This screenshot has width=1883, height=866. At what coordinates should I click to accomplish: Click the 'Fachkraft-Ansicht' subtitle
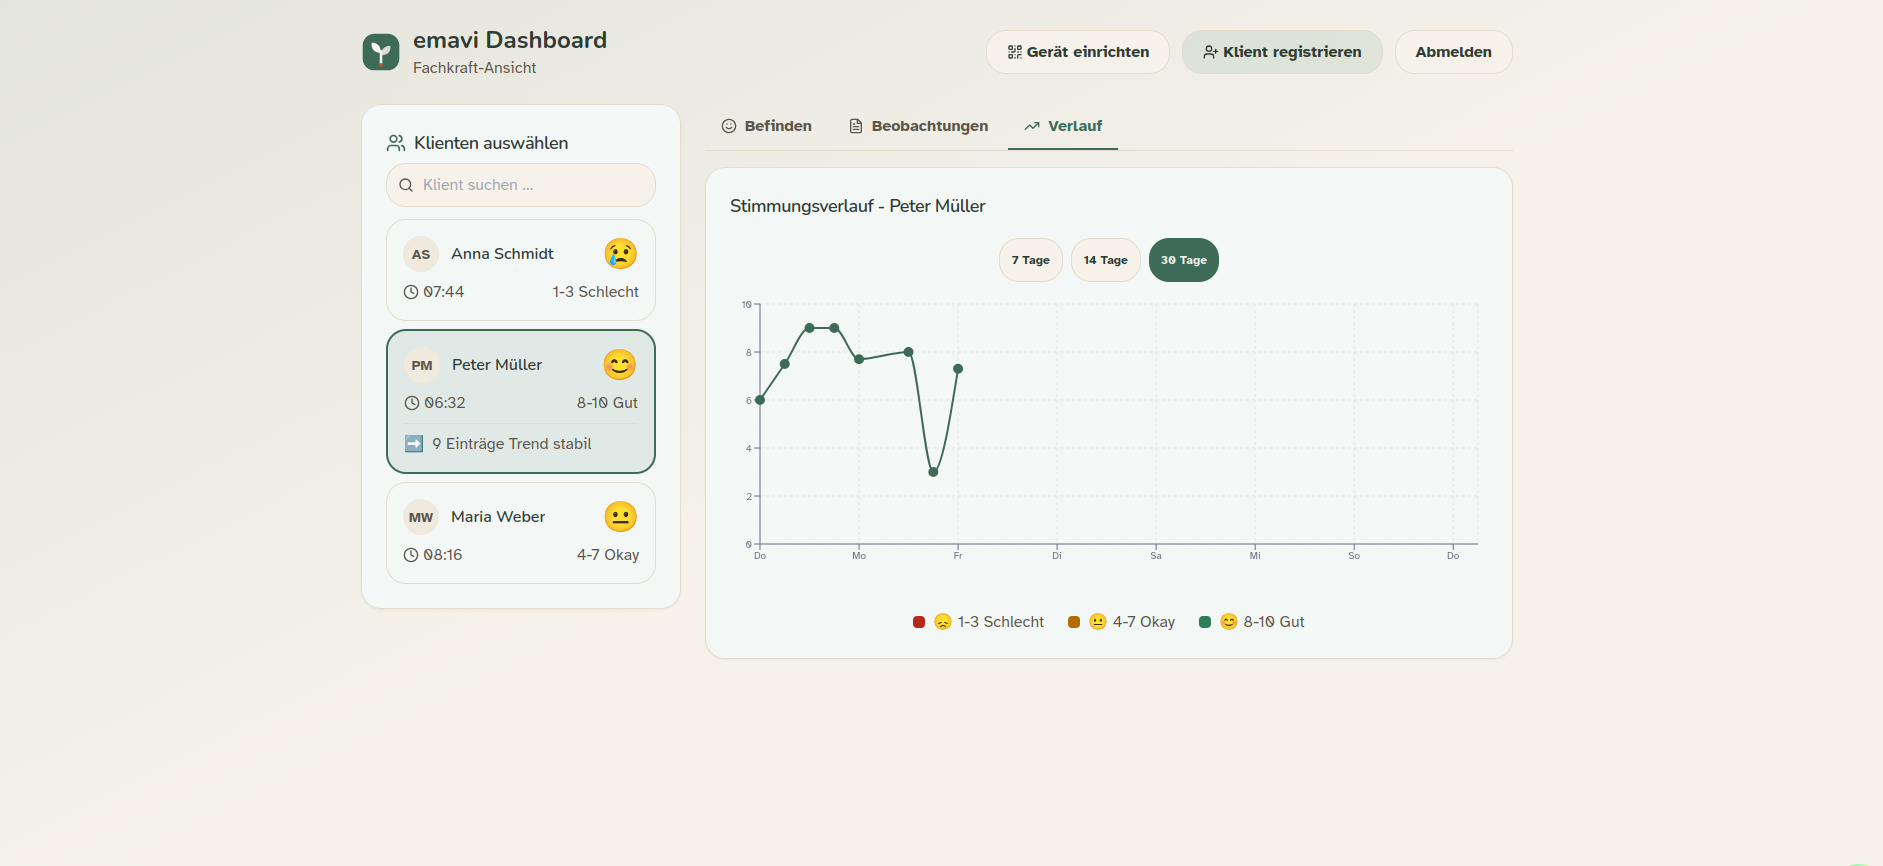475,68
